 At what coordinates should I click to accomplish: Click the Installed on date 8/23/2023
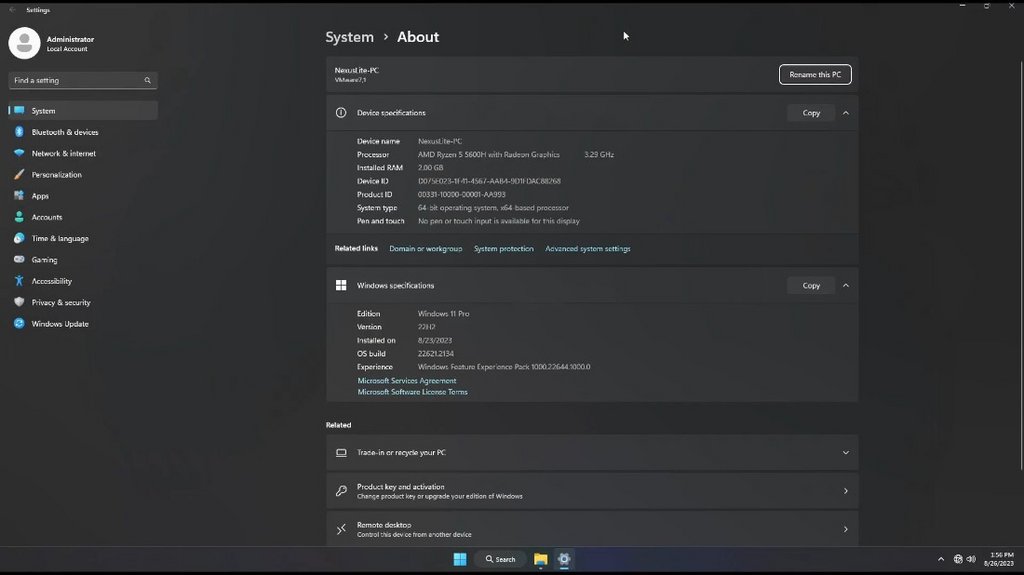tap(435, 340)
